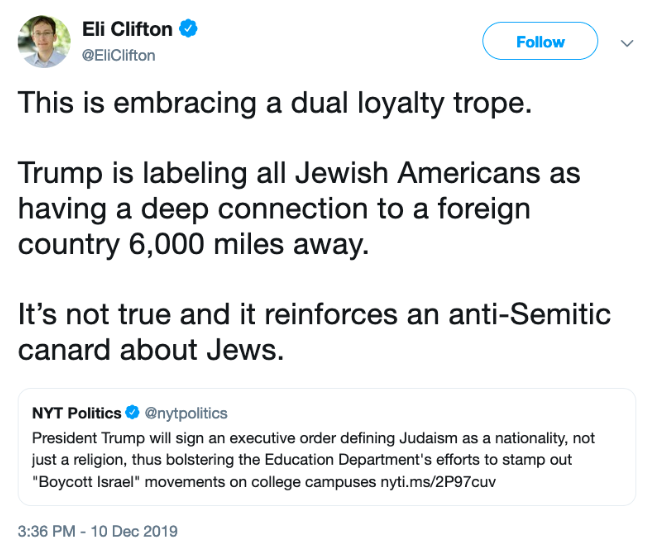Click the verified badge beside Eli Clifton
The width and height of the screenshot is (654, 550).
click(x=188, y=30)
